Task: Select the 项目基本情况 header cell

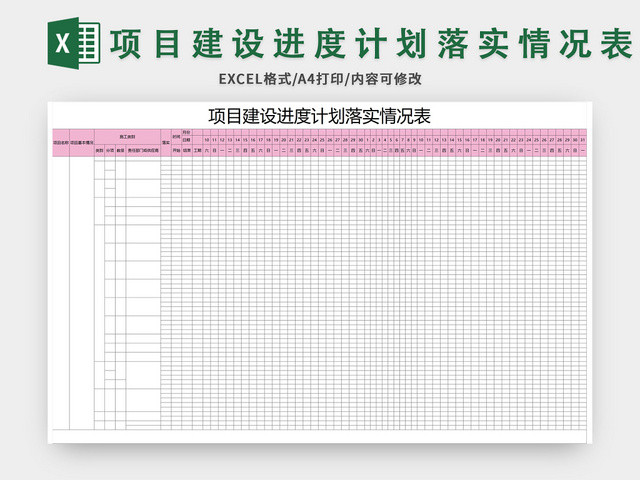Action: point(82,143)
